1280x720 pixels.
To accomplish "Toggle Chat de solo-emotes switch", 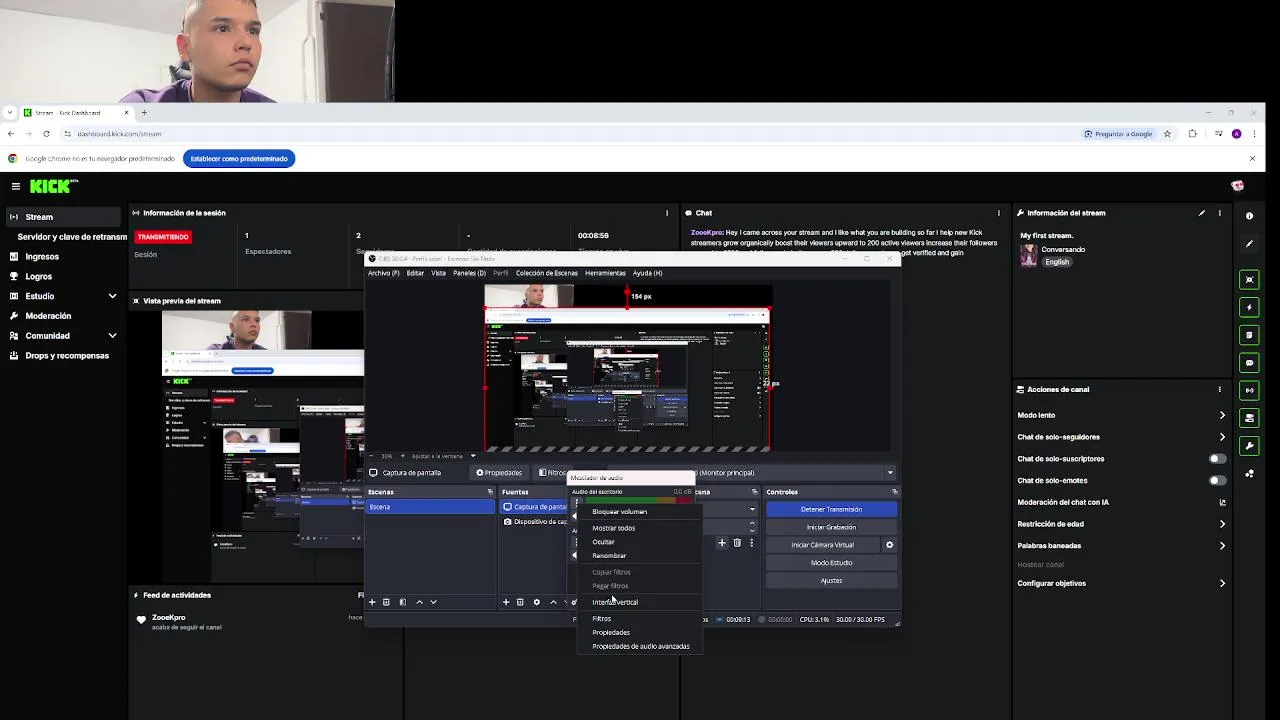I will click(x=1217, y=481).
